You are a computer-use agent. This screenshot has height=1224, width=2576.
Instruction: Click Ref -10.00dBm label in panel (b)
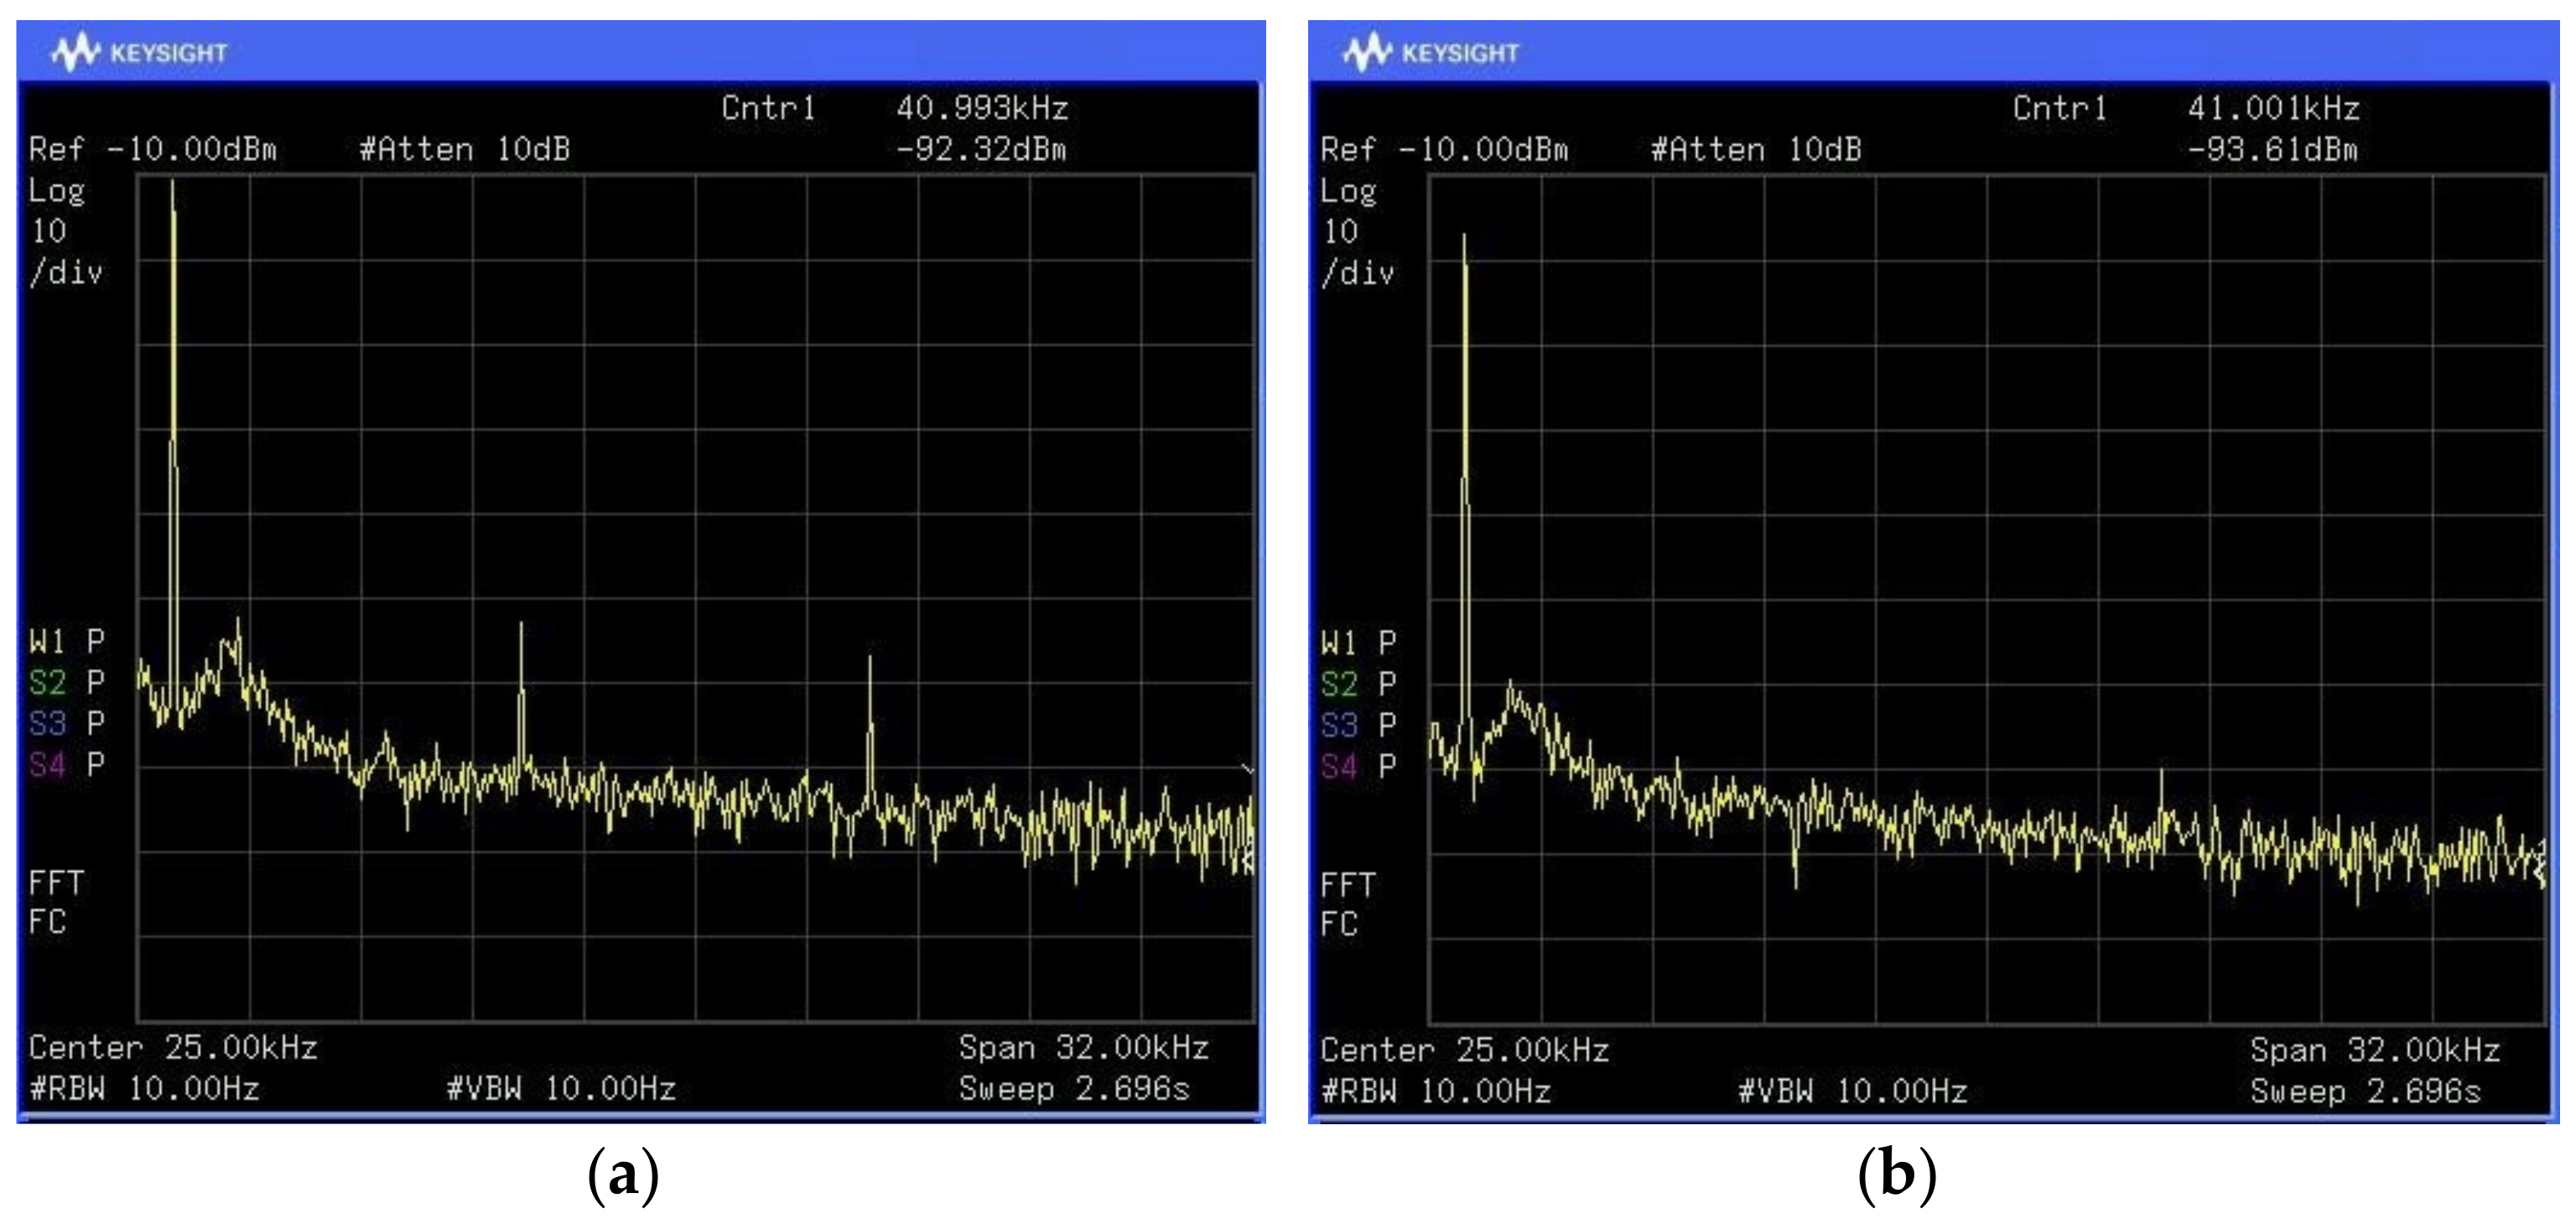tap(1444, 150)
